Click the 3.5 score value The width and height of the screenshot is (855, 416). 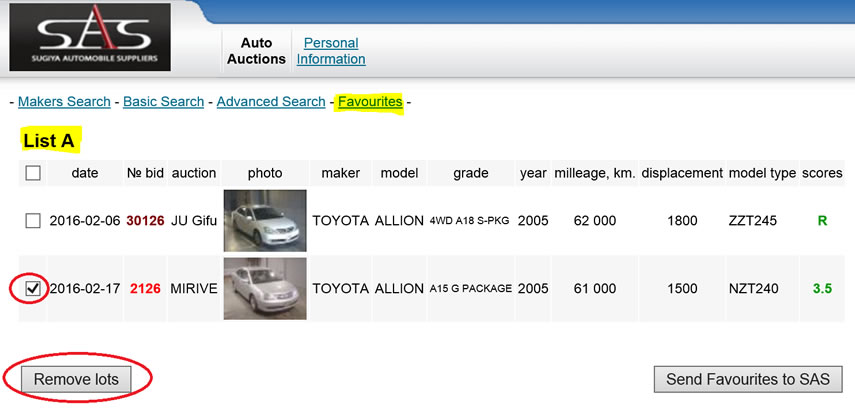[822, 288]
